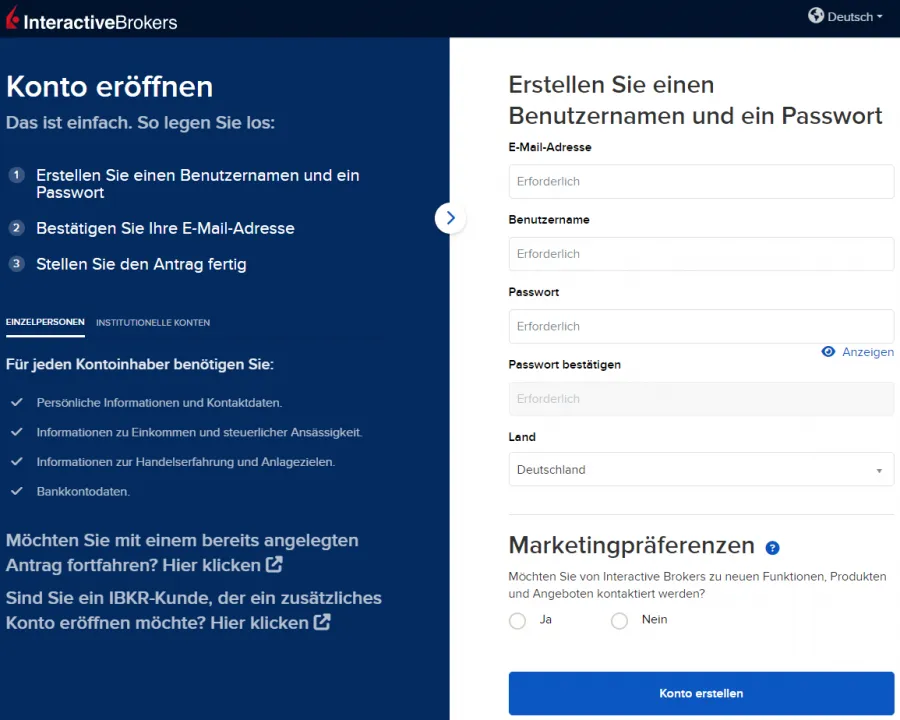Open the Land dropdown showing Deutschland
This screenshot has height=720, width=900.
point(700,469)
